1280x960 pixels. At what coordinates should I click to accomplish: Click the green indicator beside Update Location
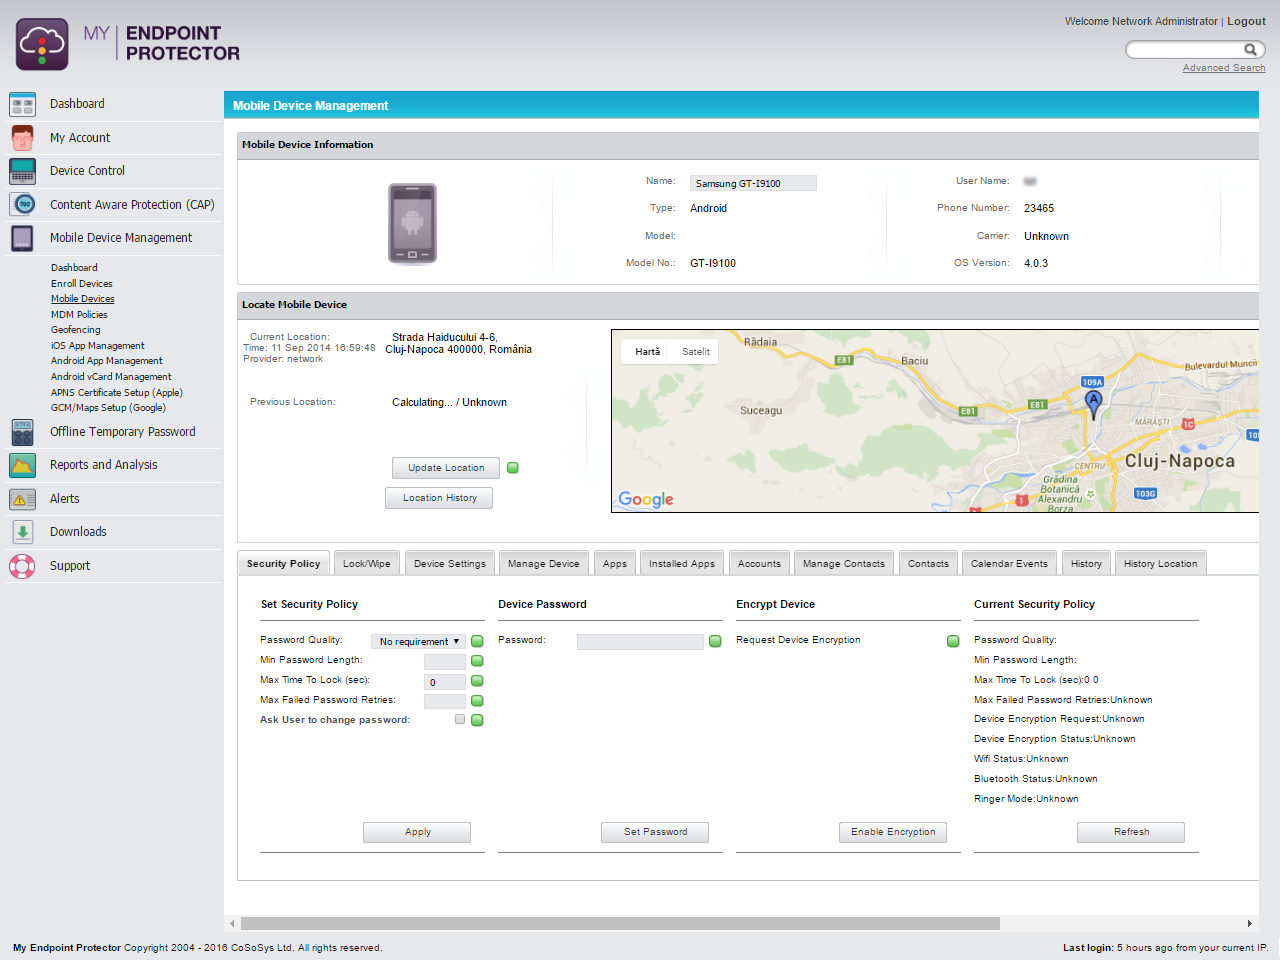(513, 468)
